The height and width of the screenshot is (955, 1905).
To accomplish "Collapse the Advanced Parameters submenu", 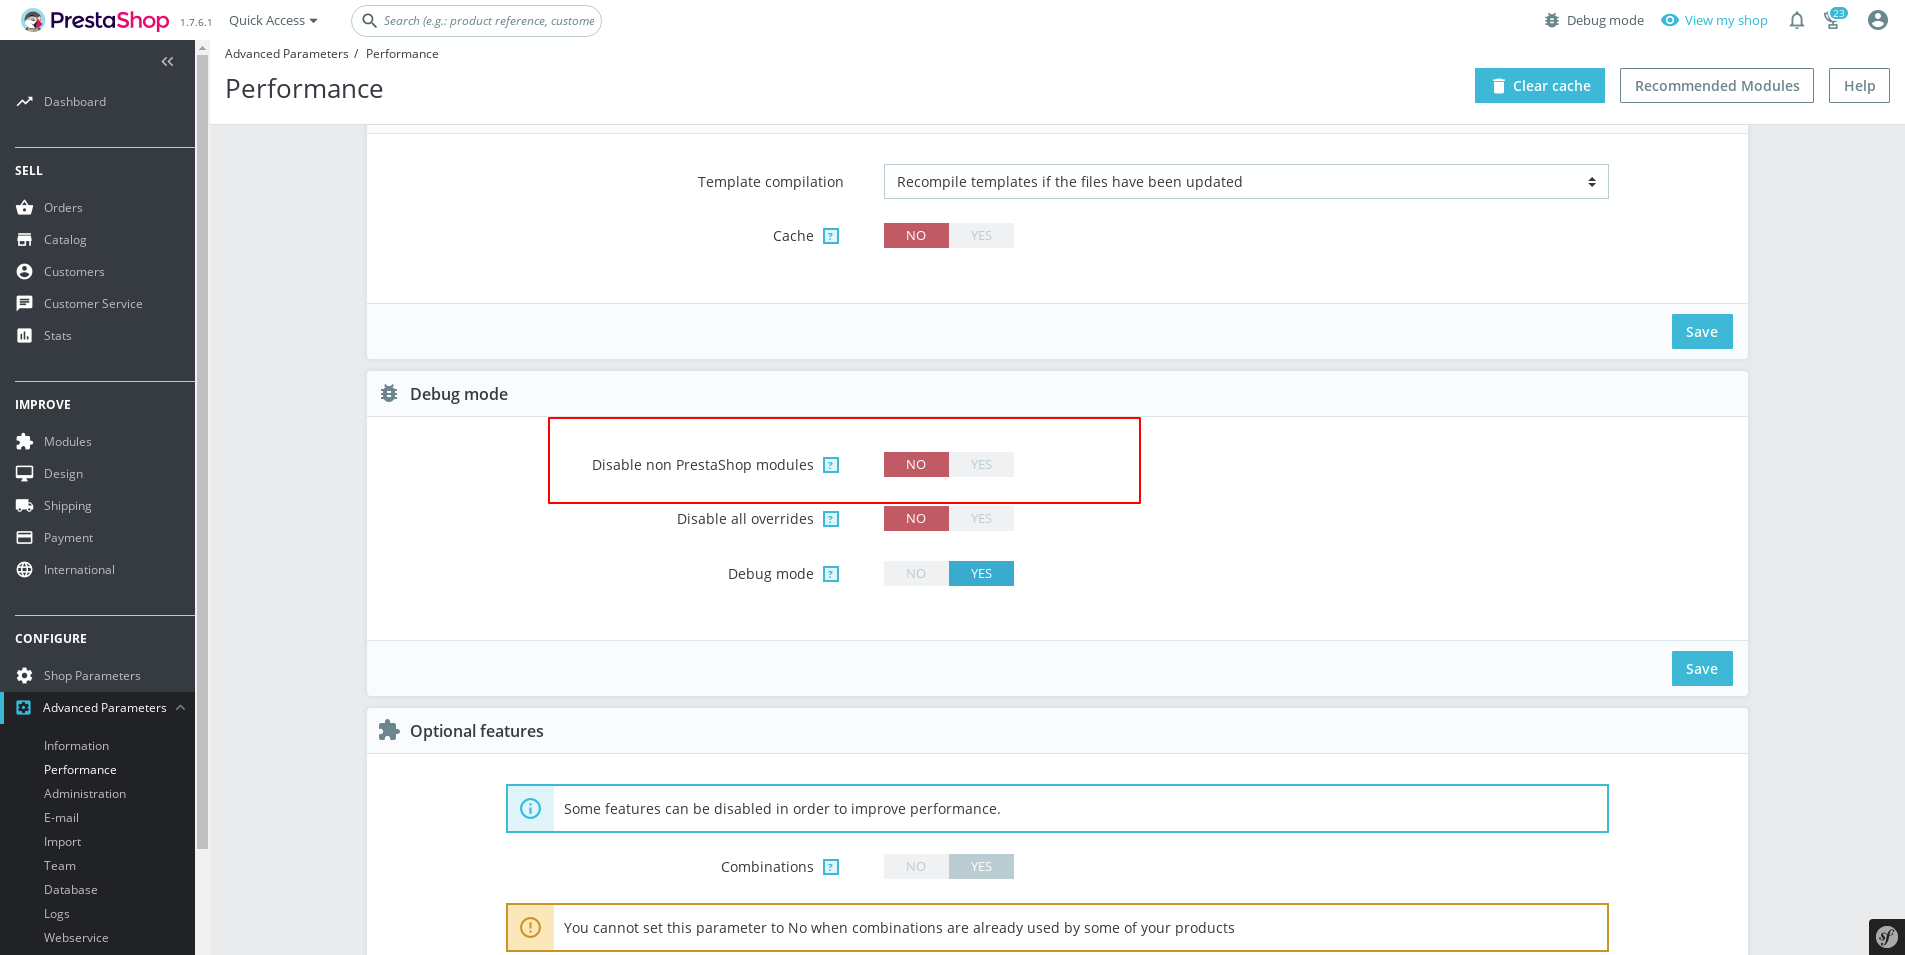I will (180, 707).
